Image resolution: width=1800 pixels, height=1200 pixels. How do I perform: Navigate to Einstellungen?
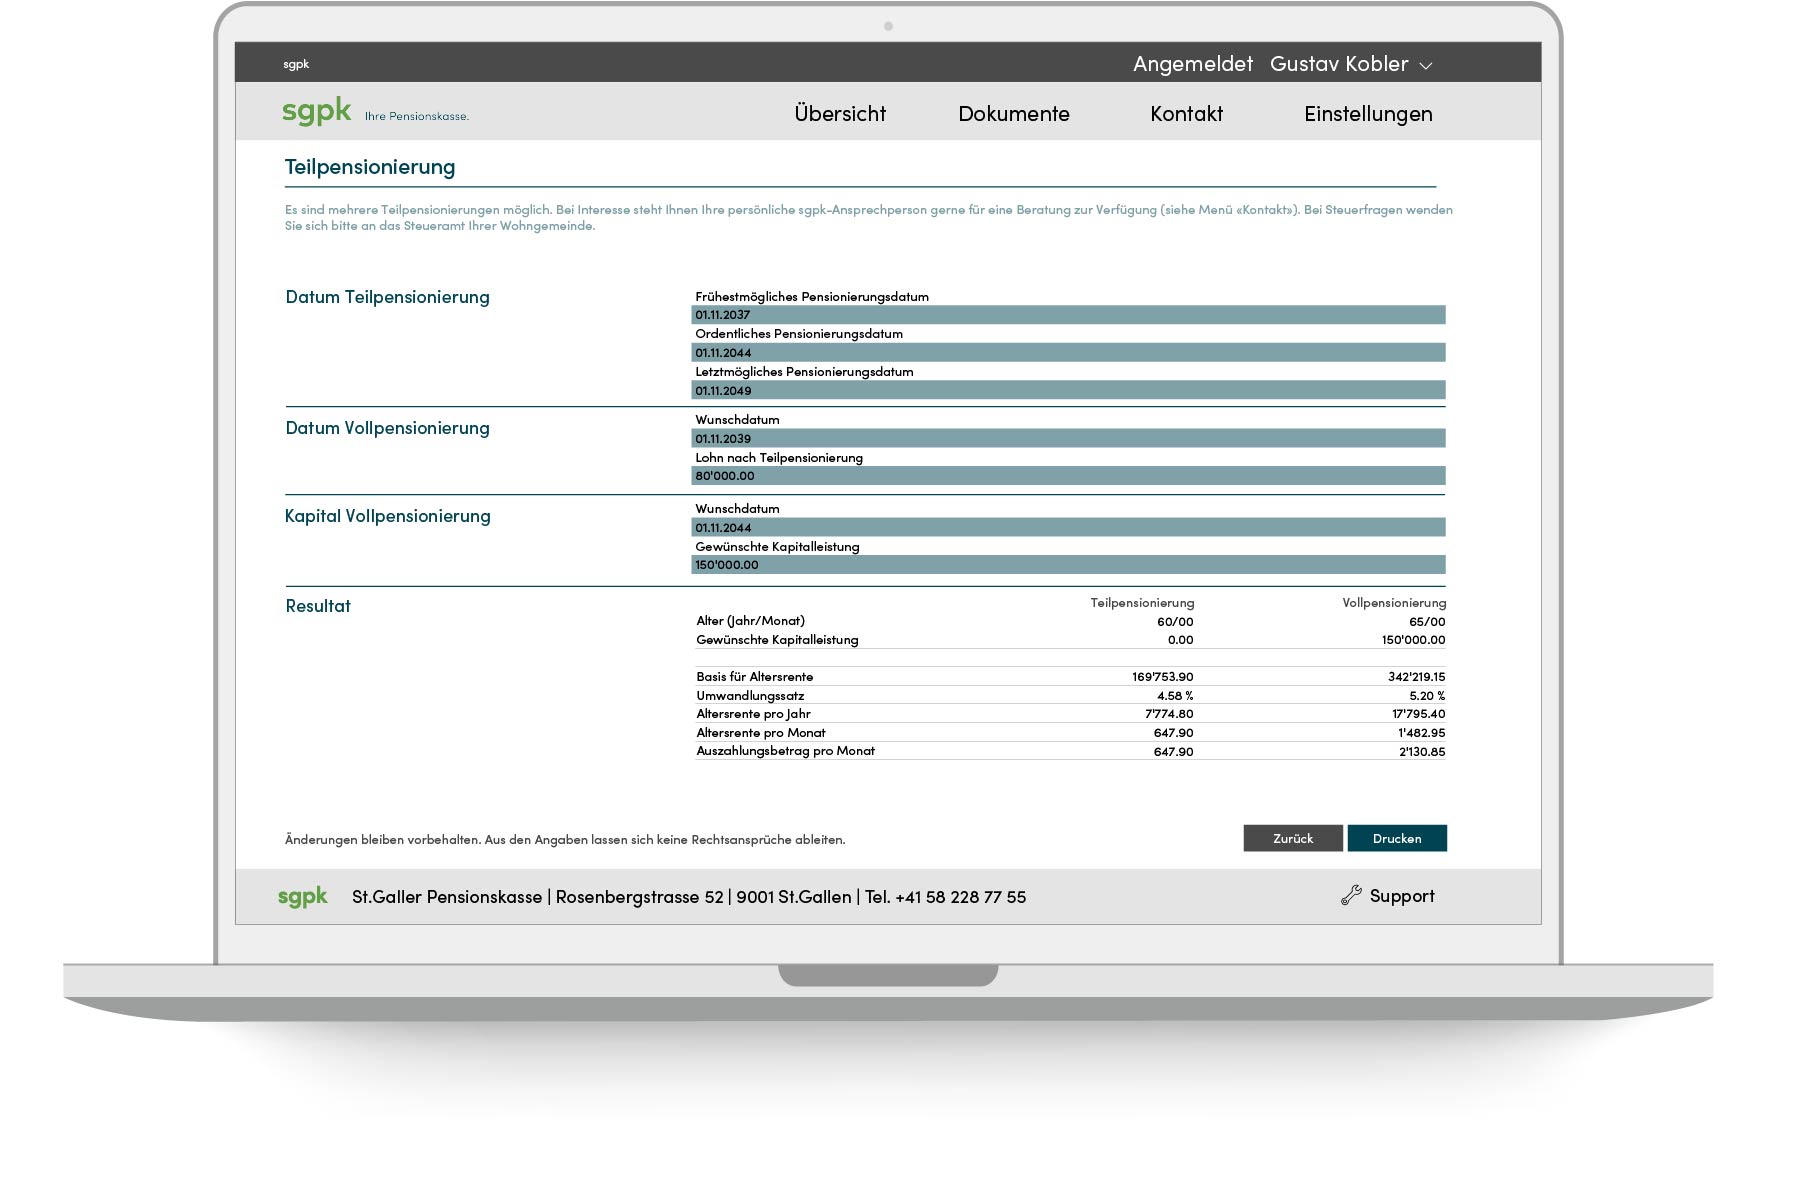point(1367,114)
